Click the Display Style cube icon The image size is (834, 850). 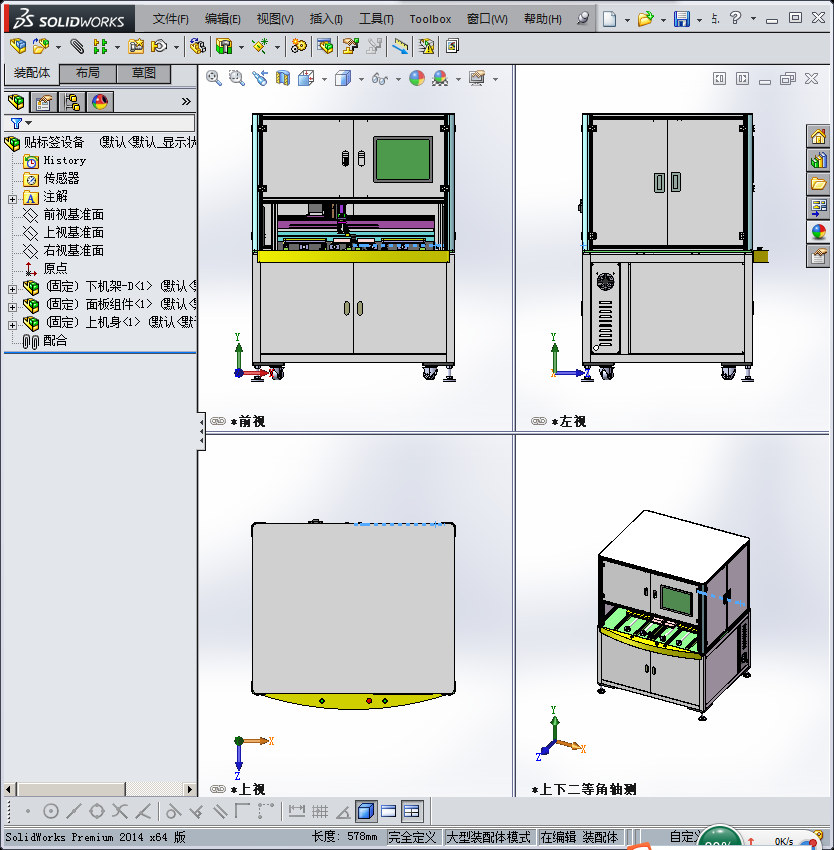[x=343, y=79]
